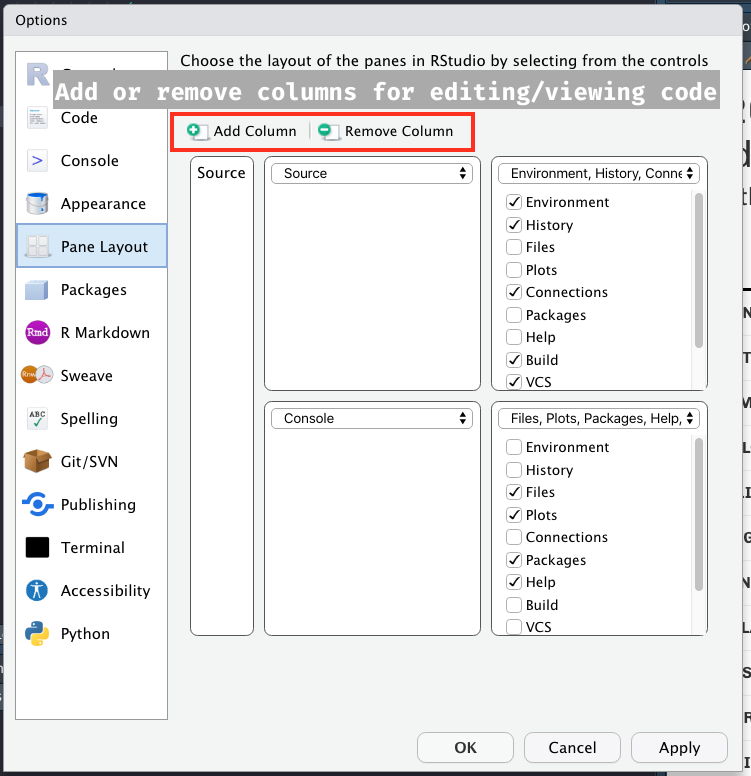Viewport: 751px width, 776px height.
Task: Click the Console prompt icon
Action: (37, 161)
